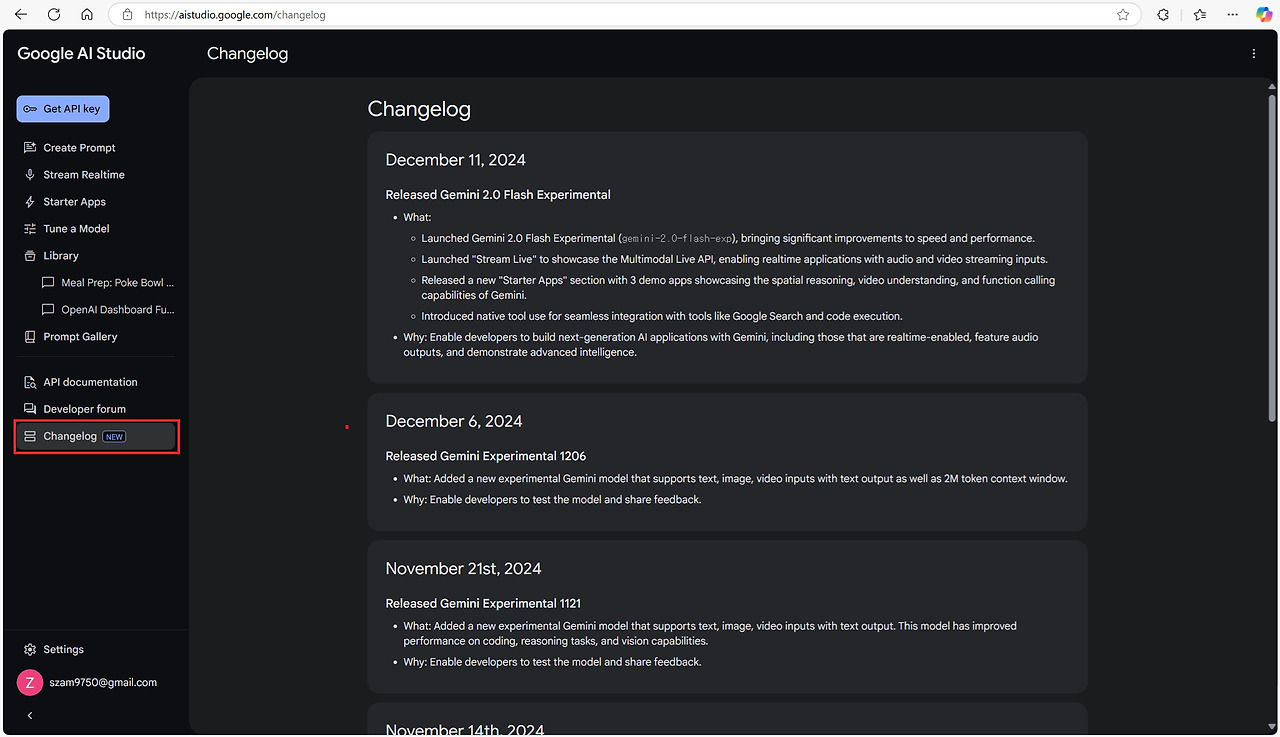Click the szam9750@gmail.com account avatar
This screenshot has height=737, width=1280.
[x=30, y=683]
